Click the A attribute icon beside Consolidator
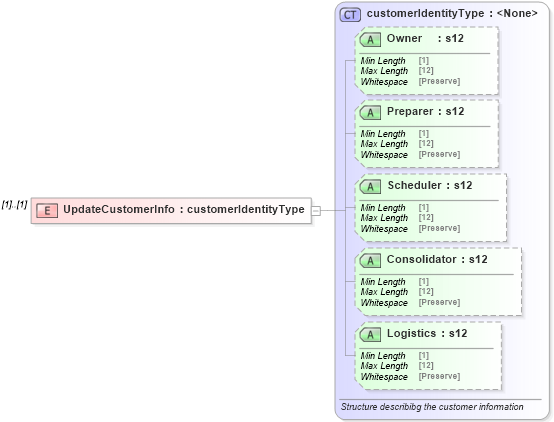This screenshot has width=554, height=422. click(x=370, y=260)
